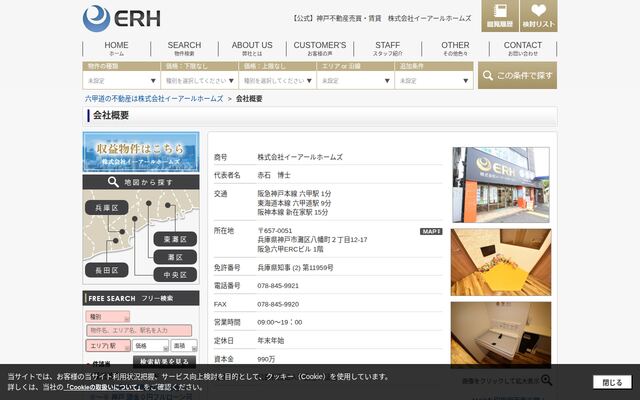
Task: Click magnifier icon in map search header
Action: 113,182
